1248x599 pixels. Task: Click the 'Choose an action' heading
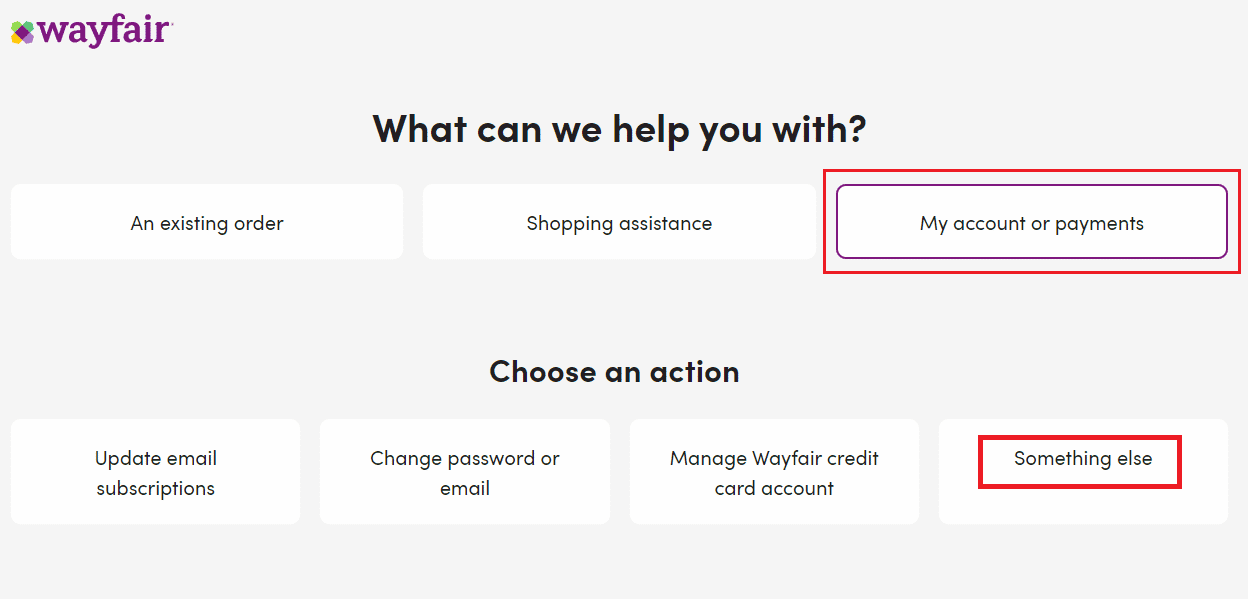pyautogui.click(x=614, y=372)
